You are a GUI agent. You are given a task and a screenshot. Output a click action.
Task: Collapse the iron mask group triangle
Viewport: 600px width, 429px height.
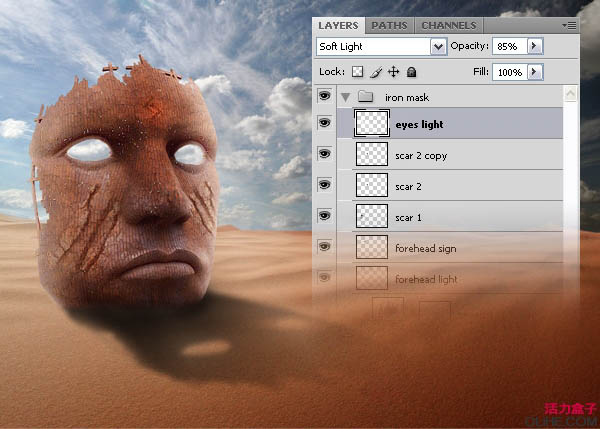point(346,97)
